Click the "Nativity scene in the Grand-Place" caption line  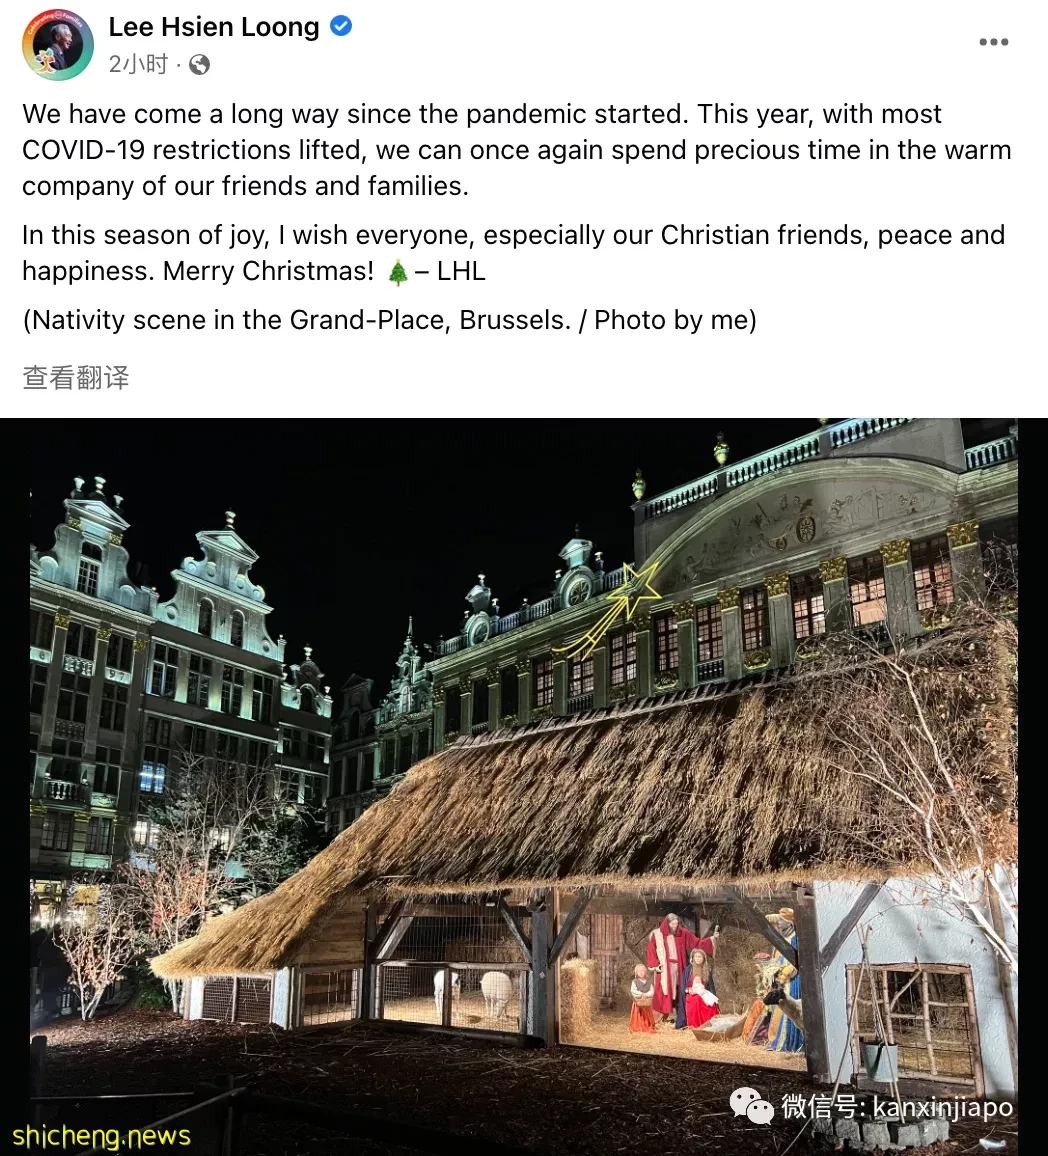[390, 321]
